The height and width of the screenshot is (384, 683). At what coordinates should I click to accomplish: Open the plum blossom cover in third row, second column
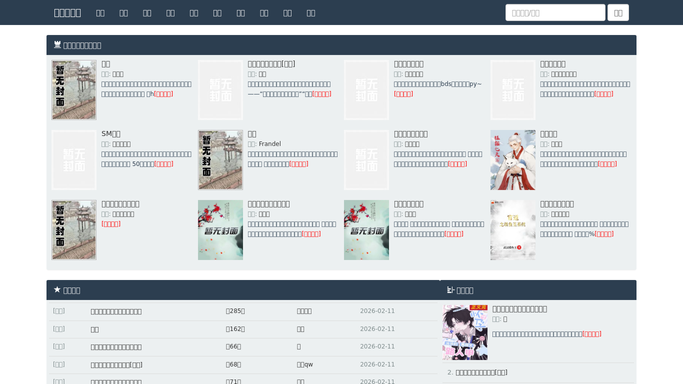tap(220, 230)
